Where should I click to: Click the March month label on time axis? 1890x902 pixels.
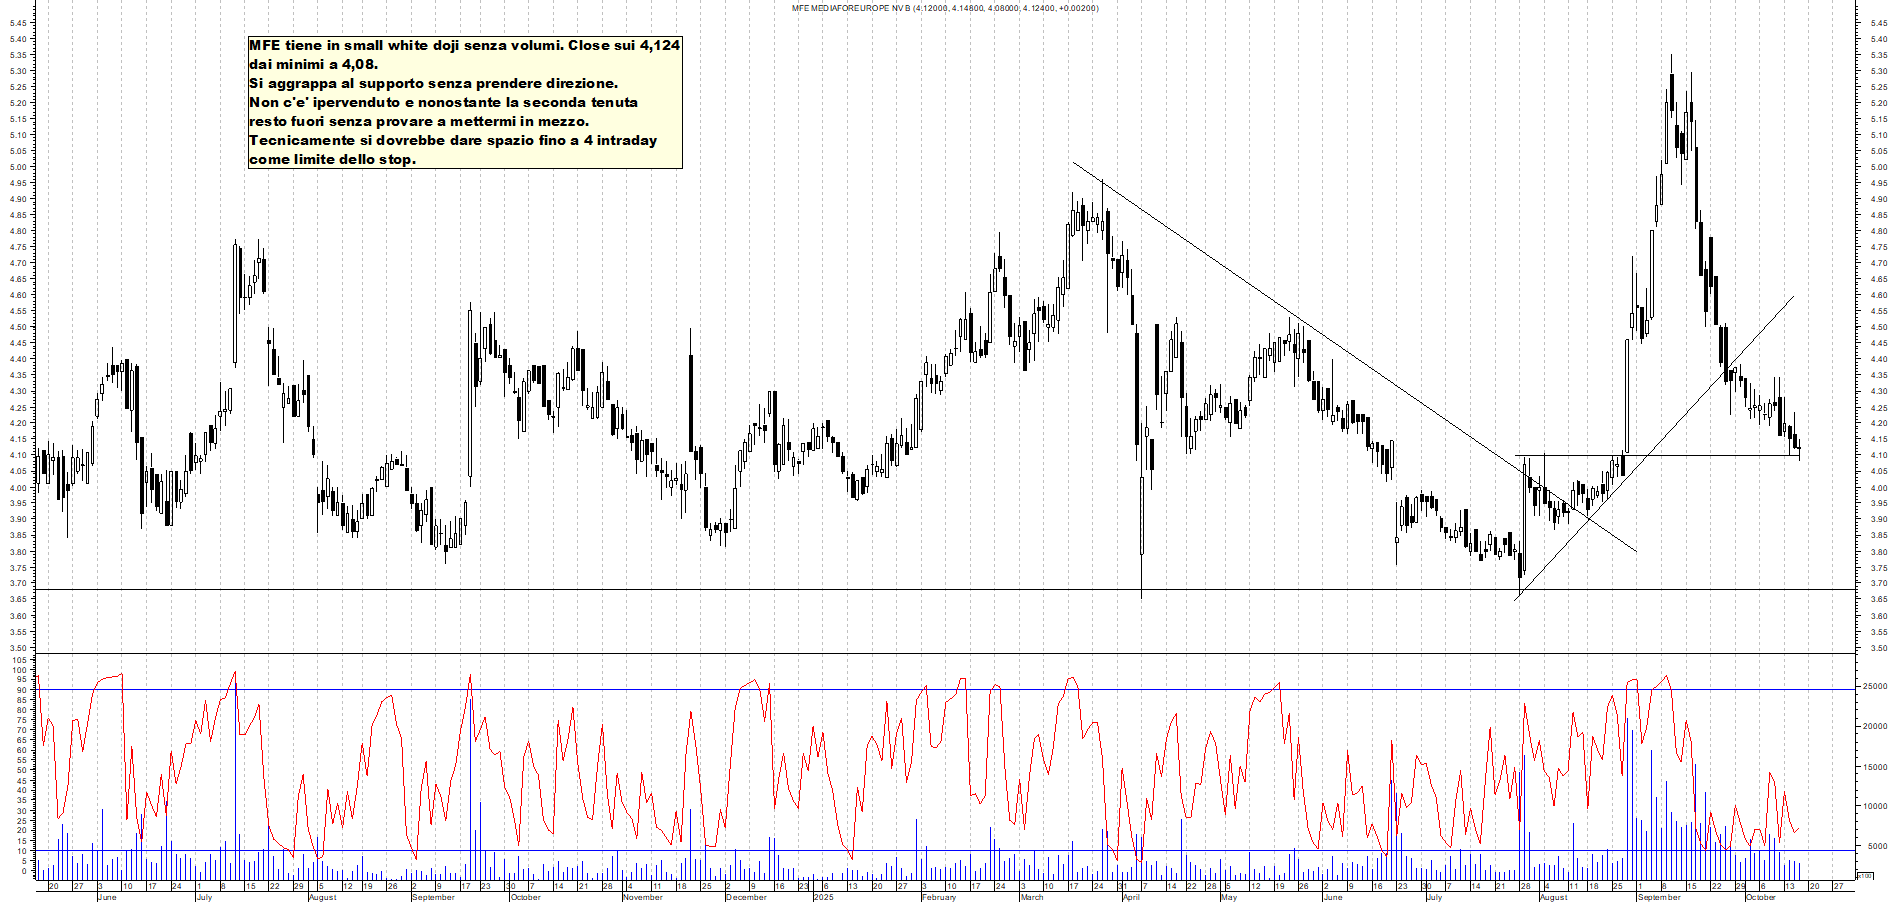click(x=1031, y=897)
